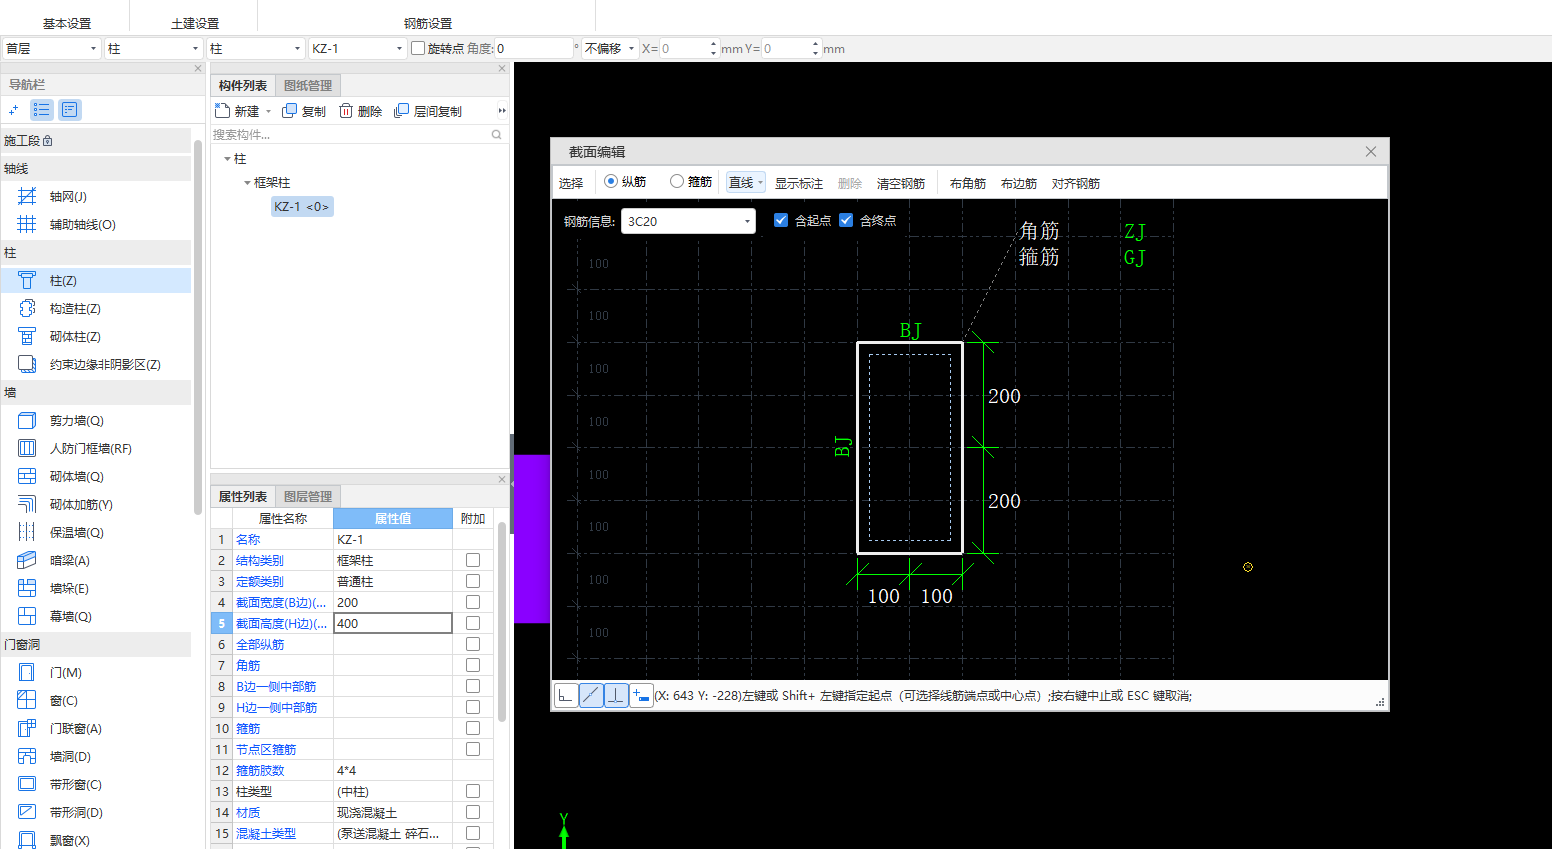Select the 门(M) door tool
1552x849 pixels.
[x=65, y=673]
